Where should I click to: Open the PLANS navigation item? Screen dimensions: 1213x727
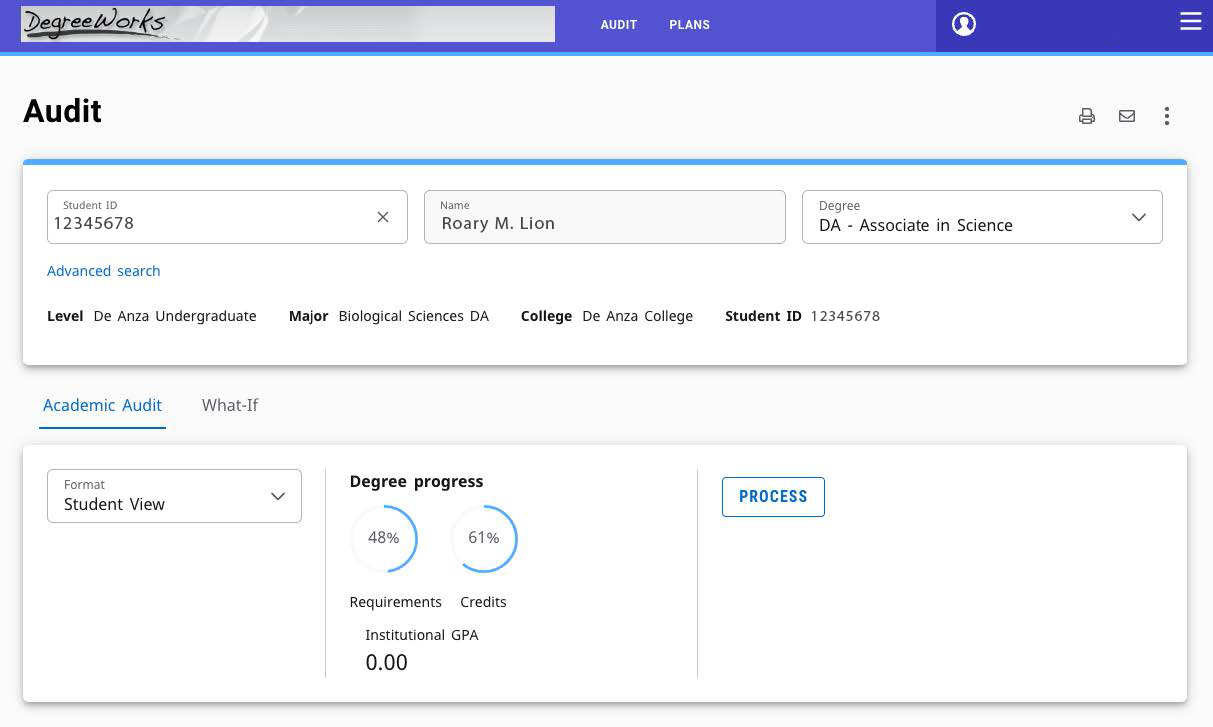(x=689, y=25)
